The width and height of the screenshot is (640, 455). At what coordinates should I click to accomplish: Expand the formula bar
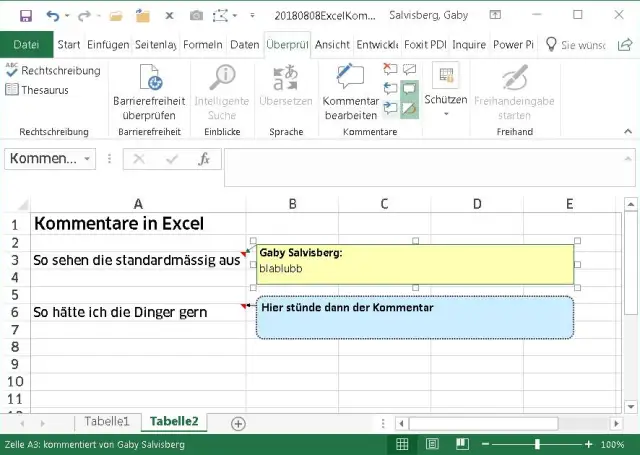tap(627, 158)
